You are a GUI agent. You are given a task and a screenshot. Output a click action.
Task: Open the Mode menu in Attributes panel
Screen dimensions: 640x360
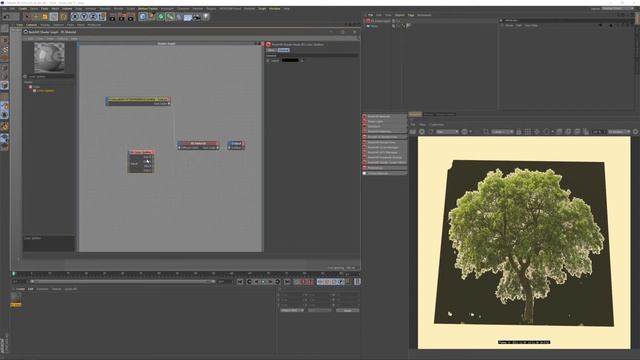tap(509, 25)
